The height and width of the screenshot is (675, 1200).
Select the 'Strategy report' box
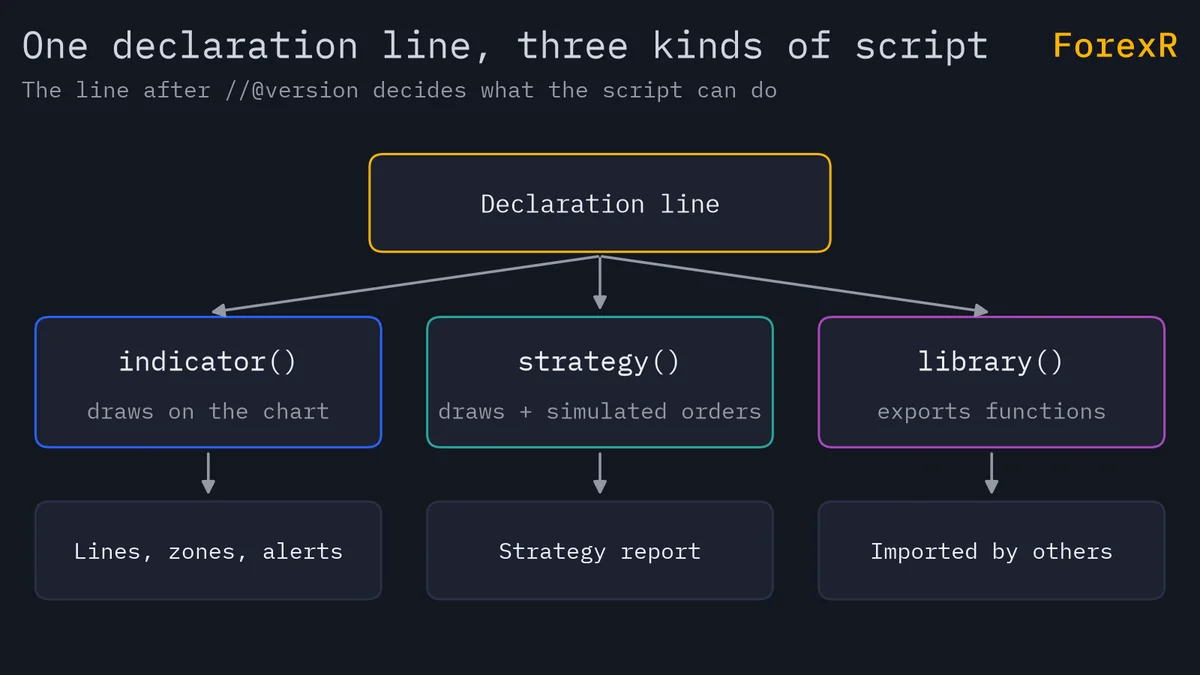[x=600, y=550]
